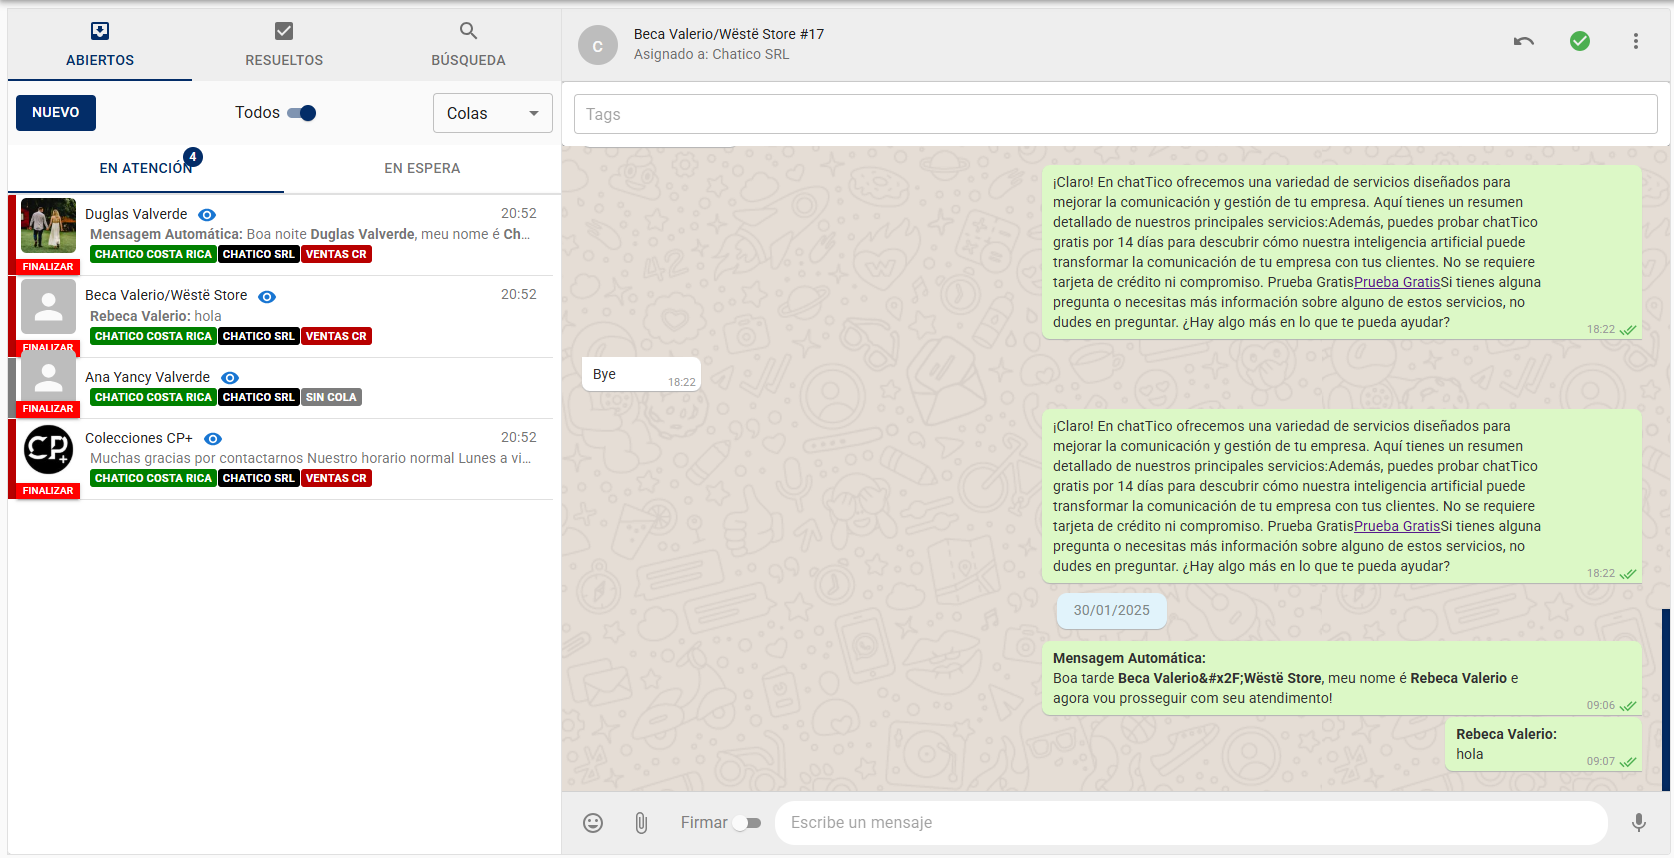Viewport: 1674px width, 858px height.
Task: Click the Nuevo button
Action: coord(56,113)
